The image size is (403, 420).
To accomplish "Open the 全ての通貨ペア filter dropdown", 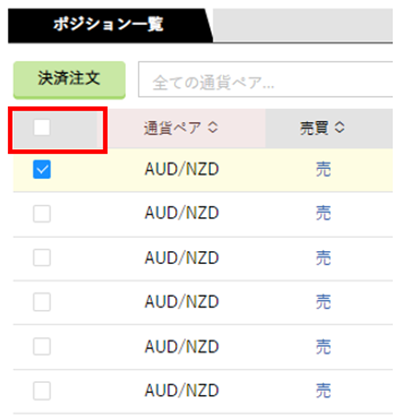I will [x=265, y=79].
